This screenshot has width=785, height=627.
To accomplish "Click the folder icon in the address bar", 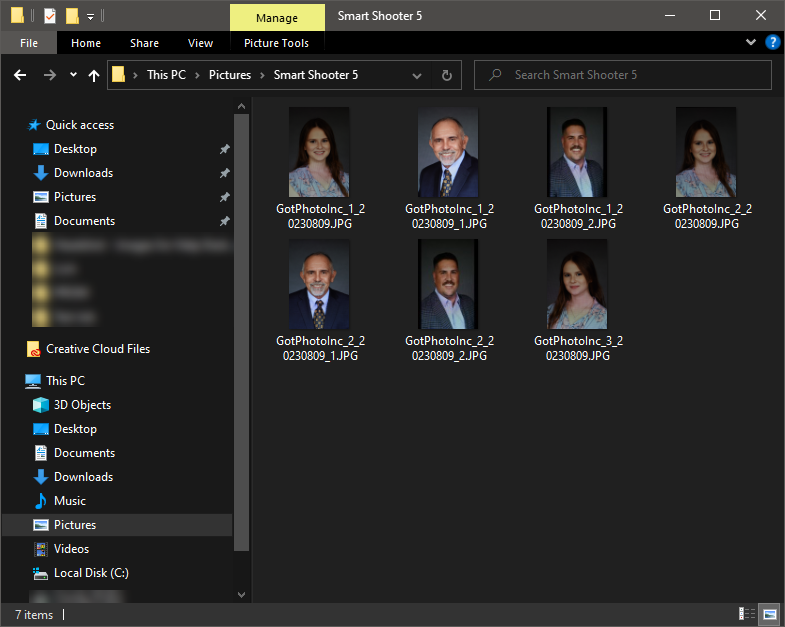I will coord(118,75).
